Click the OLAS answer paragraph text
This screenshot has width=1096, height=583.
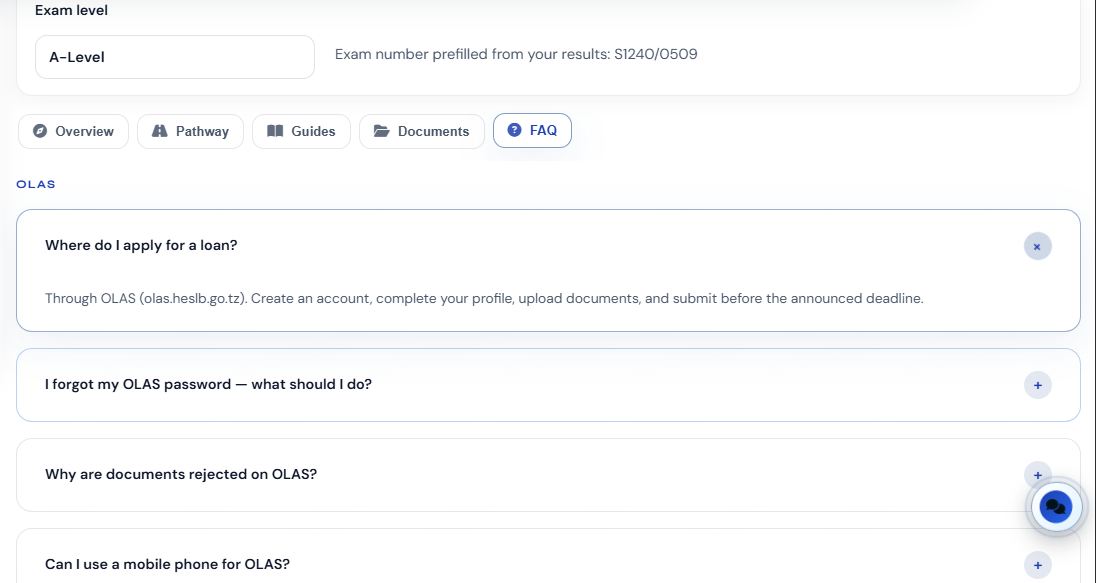484,298
